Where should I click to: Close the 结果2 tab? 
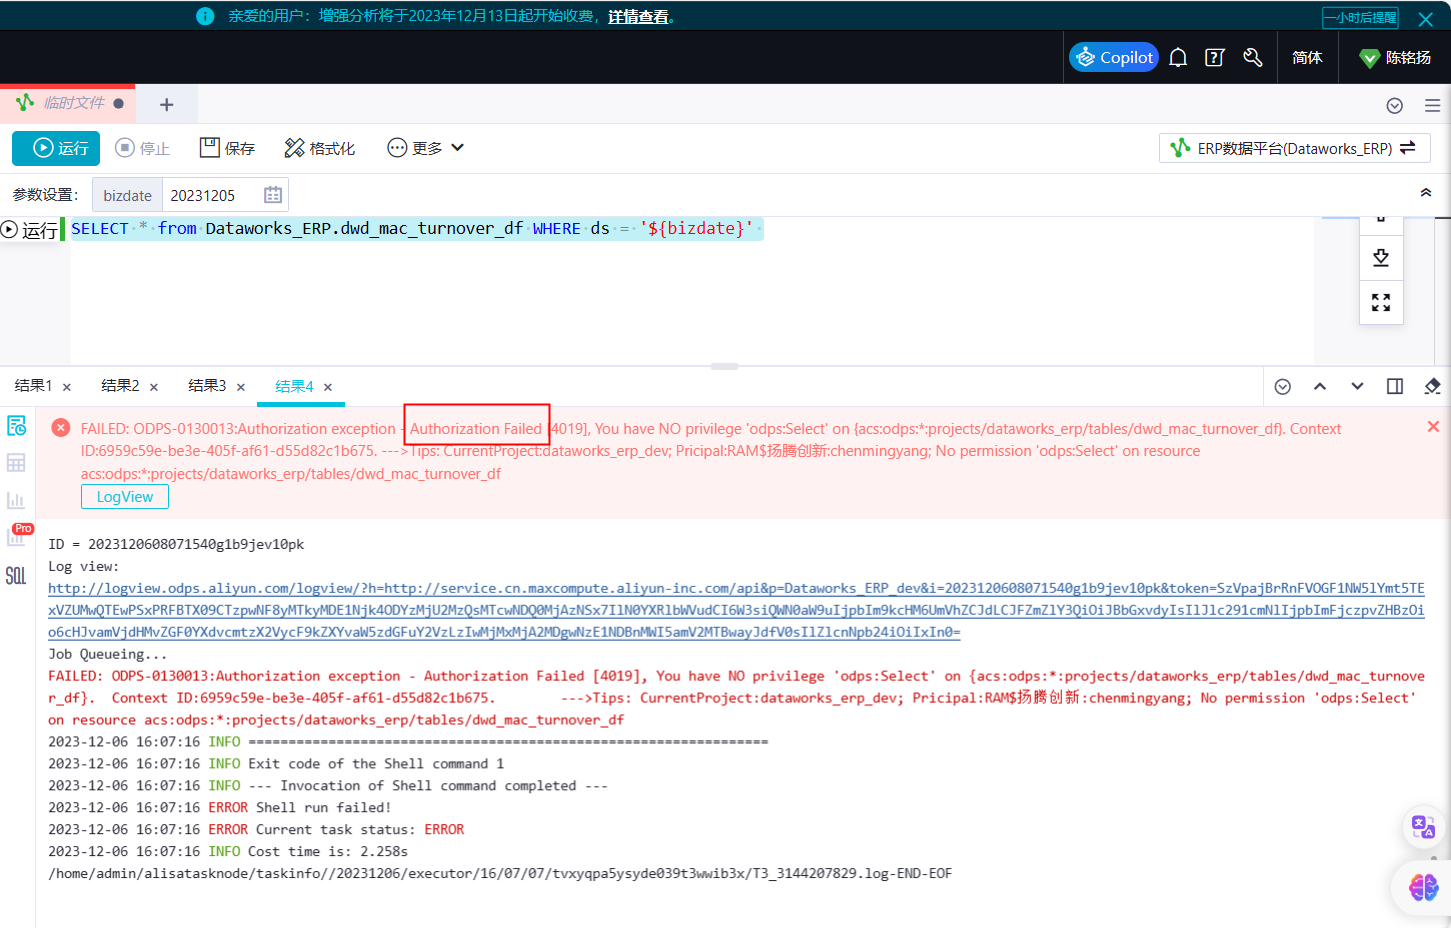pyautogui.click(x=154, y=387)
